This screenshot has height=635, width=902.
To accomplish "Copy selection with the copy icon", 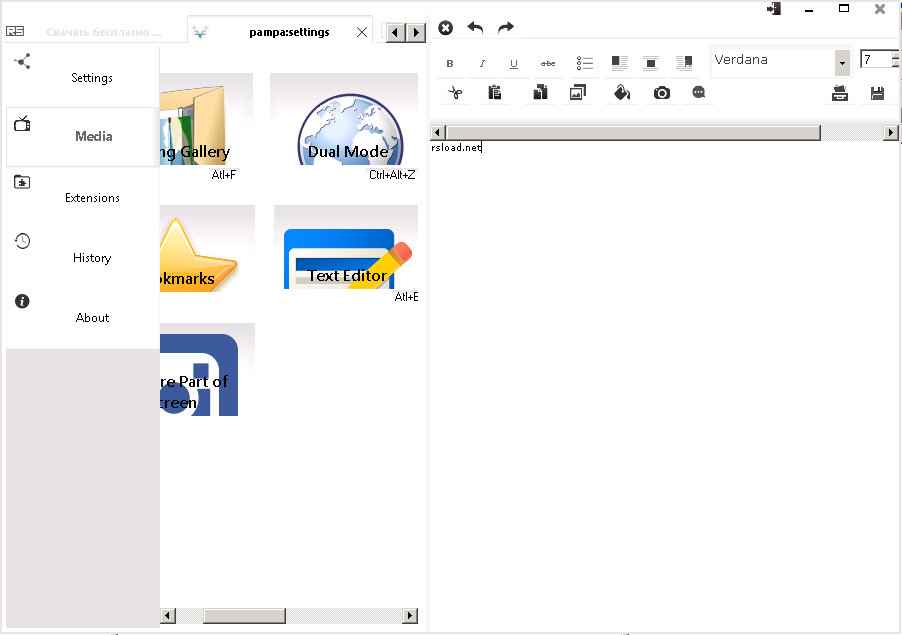I will [x=540, y=92].
